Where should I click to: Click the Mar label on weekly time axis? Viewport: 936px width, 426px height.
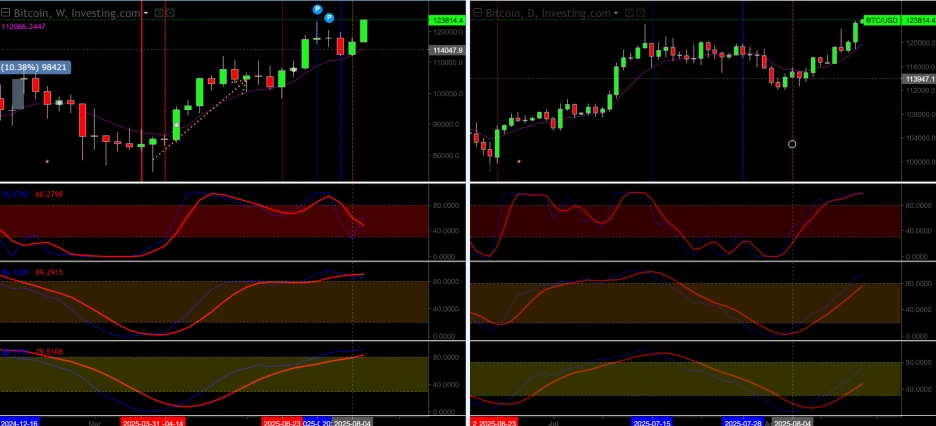pyautogui.click(x=94, y=422)
